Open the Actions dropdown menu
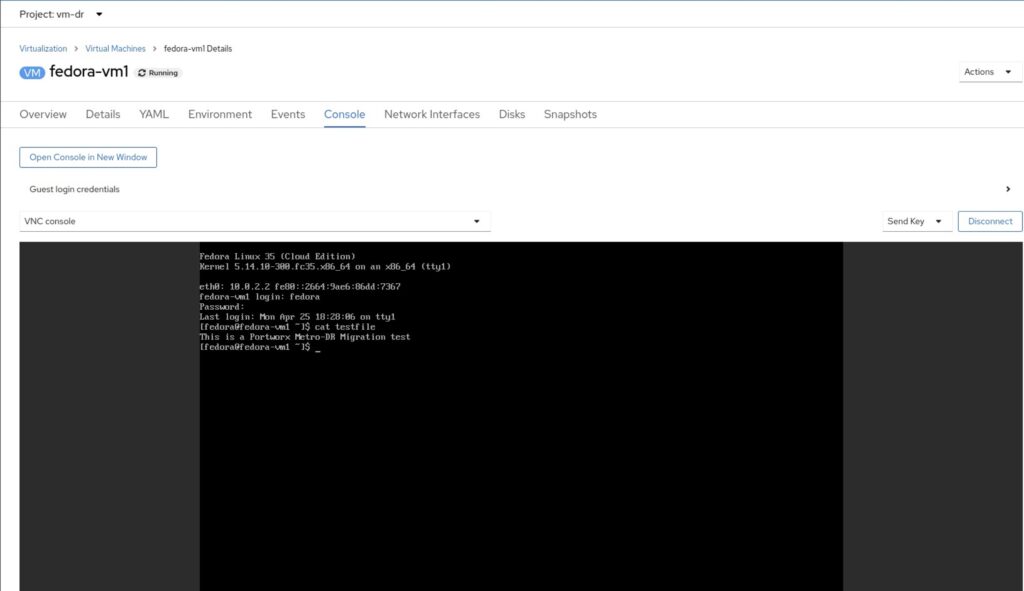This screenshot has height=591, width=1024. [986, 72]
